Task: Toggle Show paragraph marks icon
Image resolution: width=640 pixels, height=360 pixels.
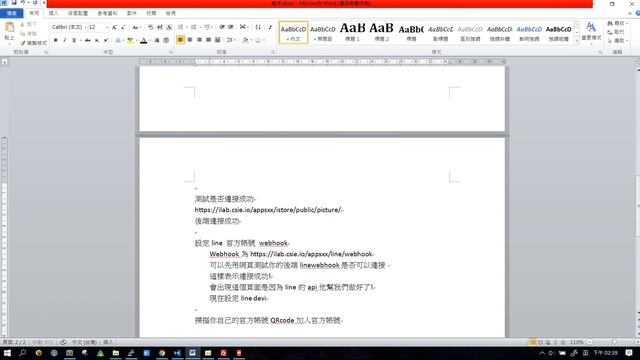Action: coord(270,27)
